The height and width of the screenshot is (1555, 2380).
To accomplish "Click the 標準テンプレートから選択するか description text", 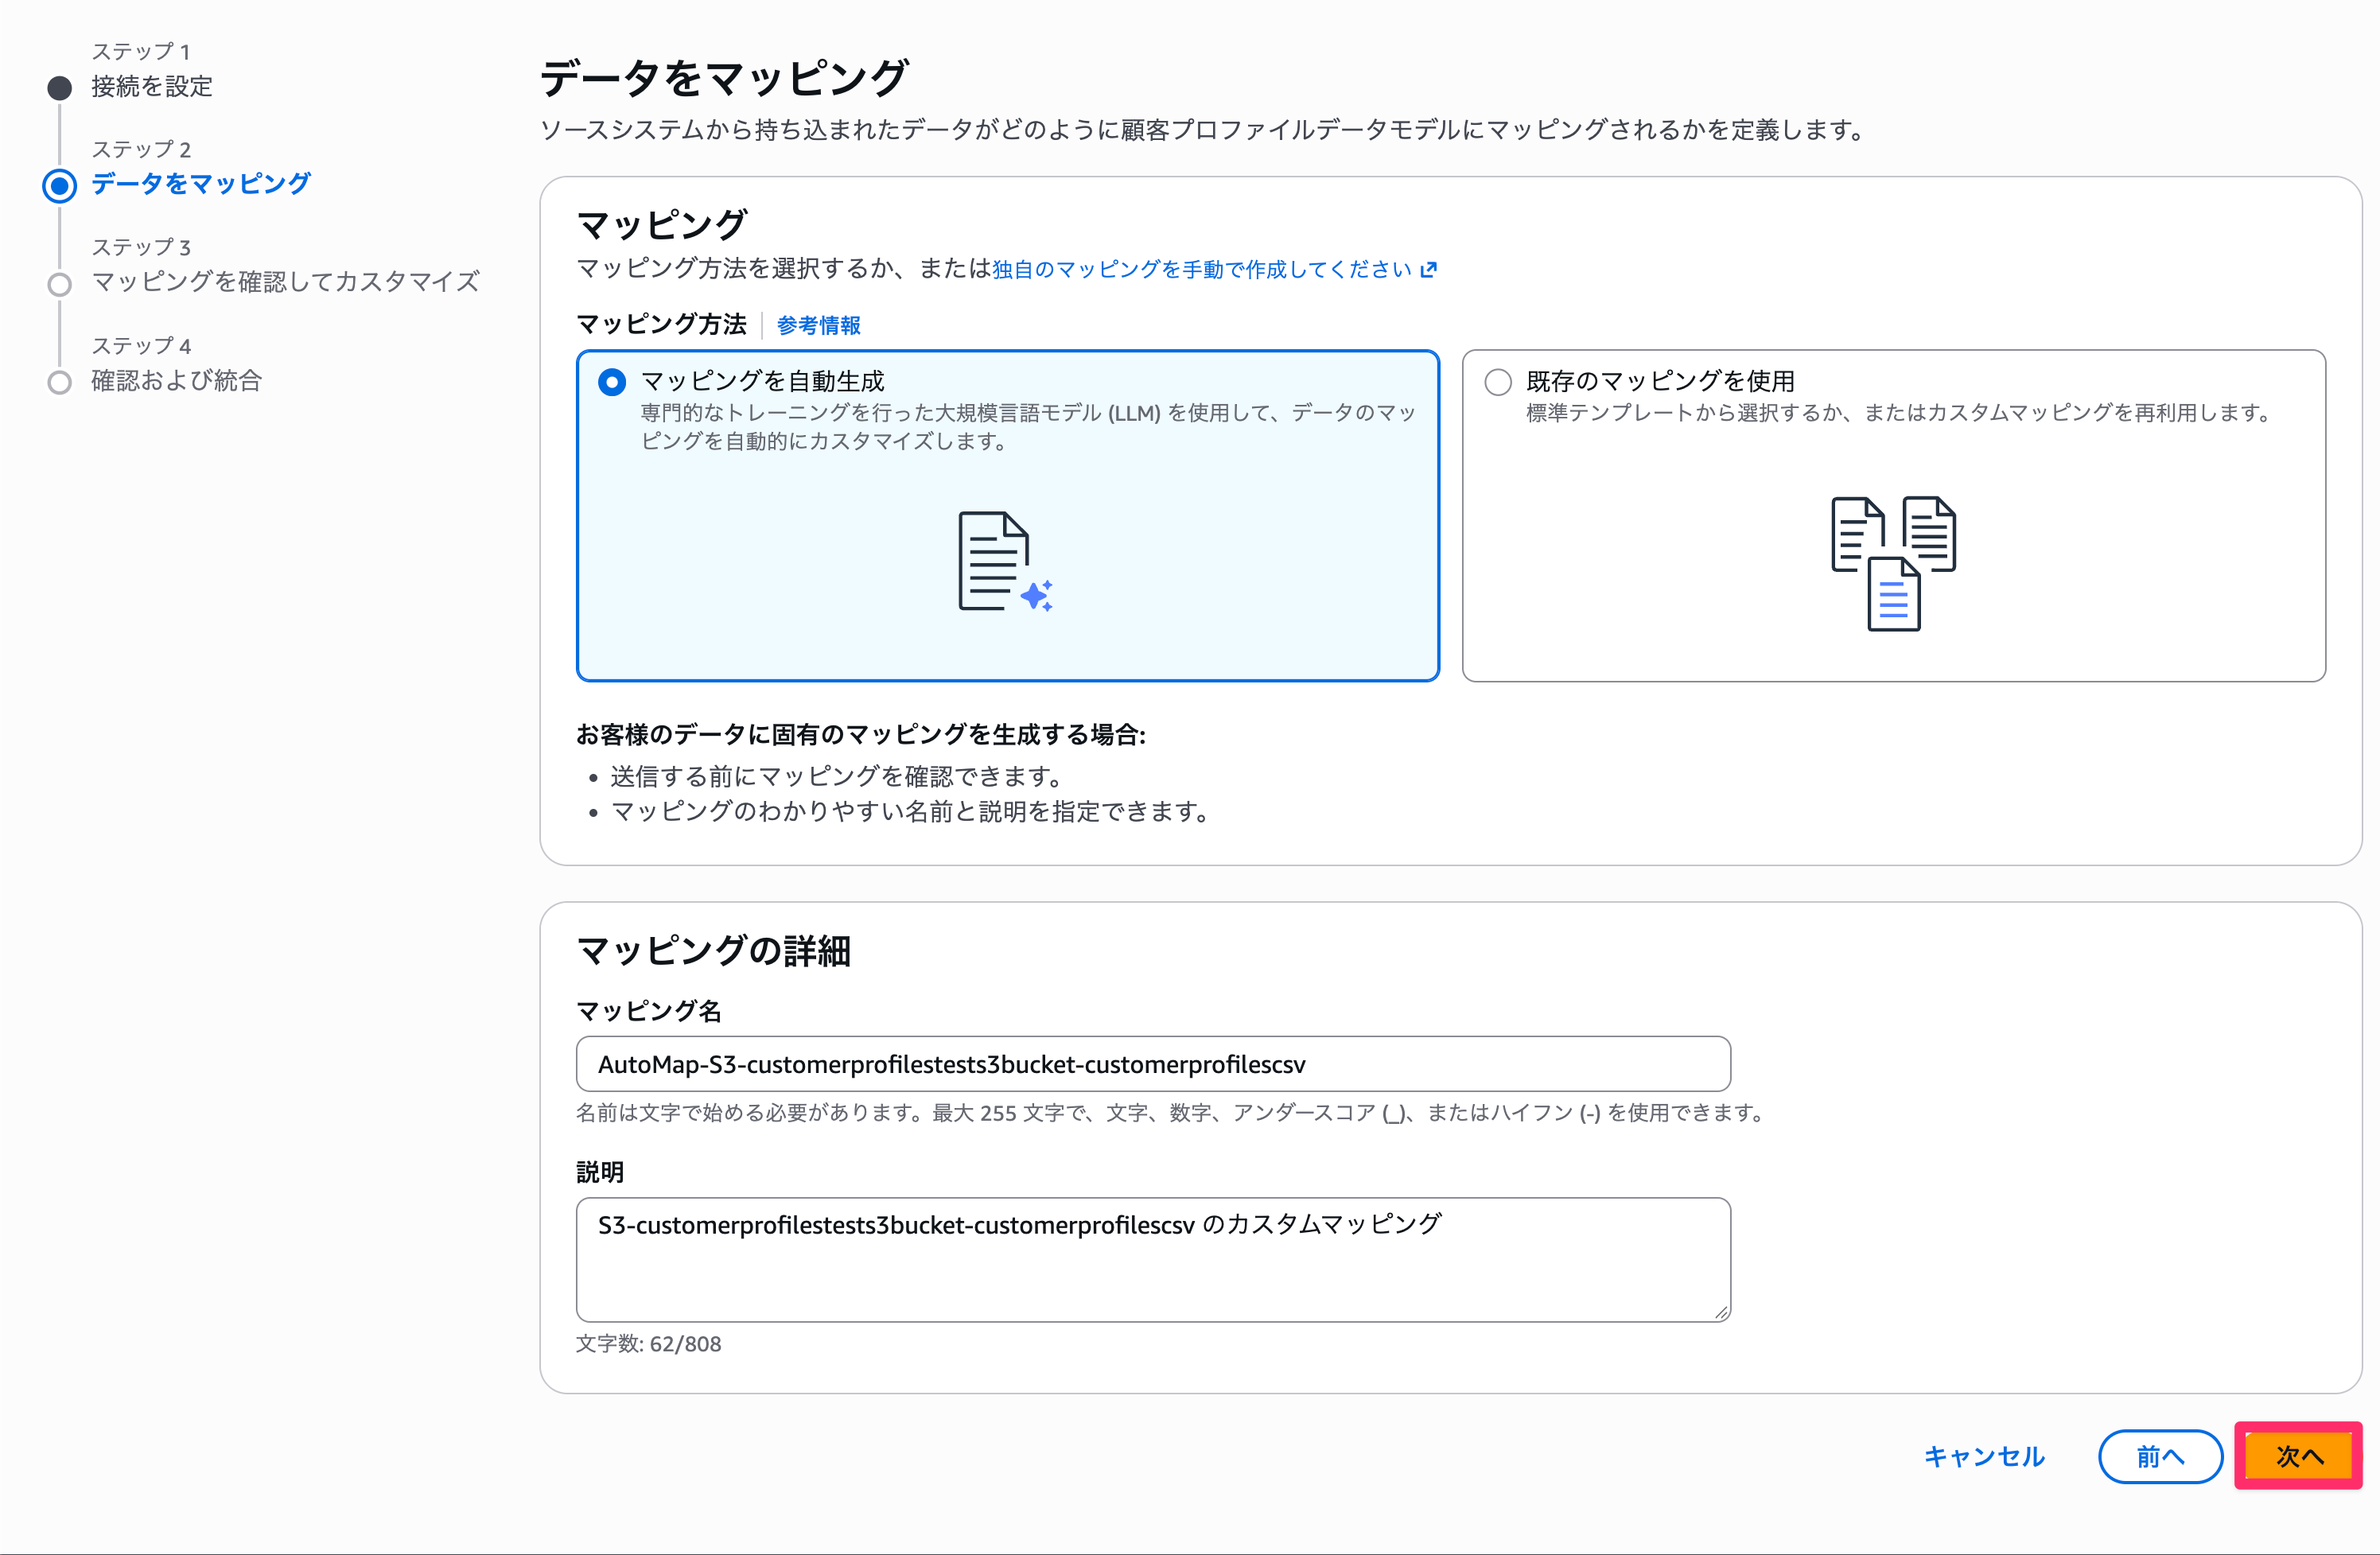I will (x=1899, y=412).
